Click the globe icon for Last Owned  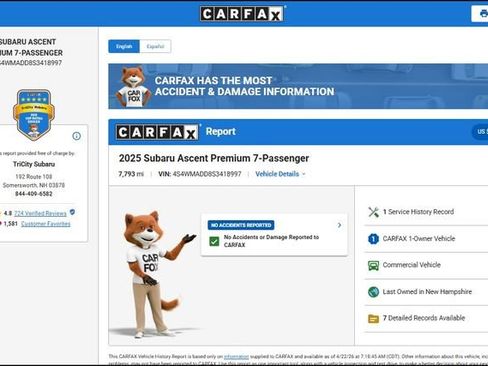coord(373,292)
